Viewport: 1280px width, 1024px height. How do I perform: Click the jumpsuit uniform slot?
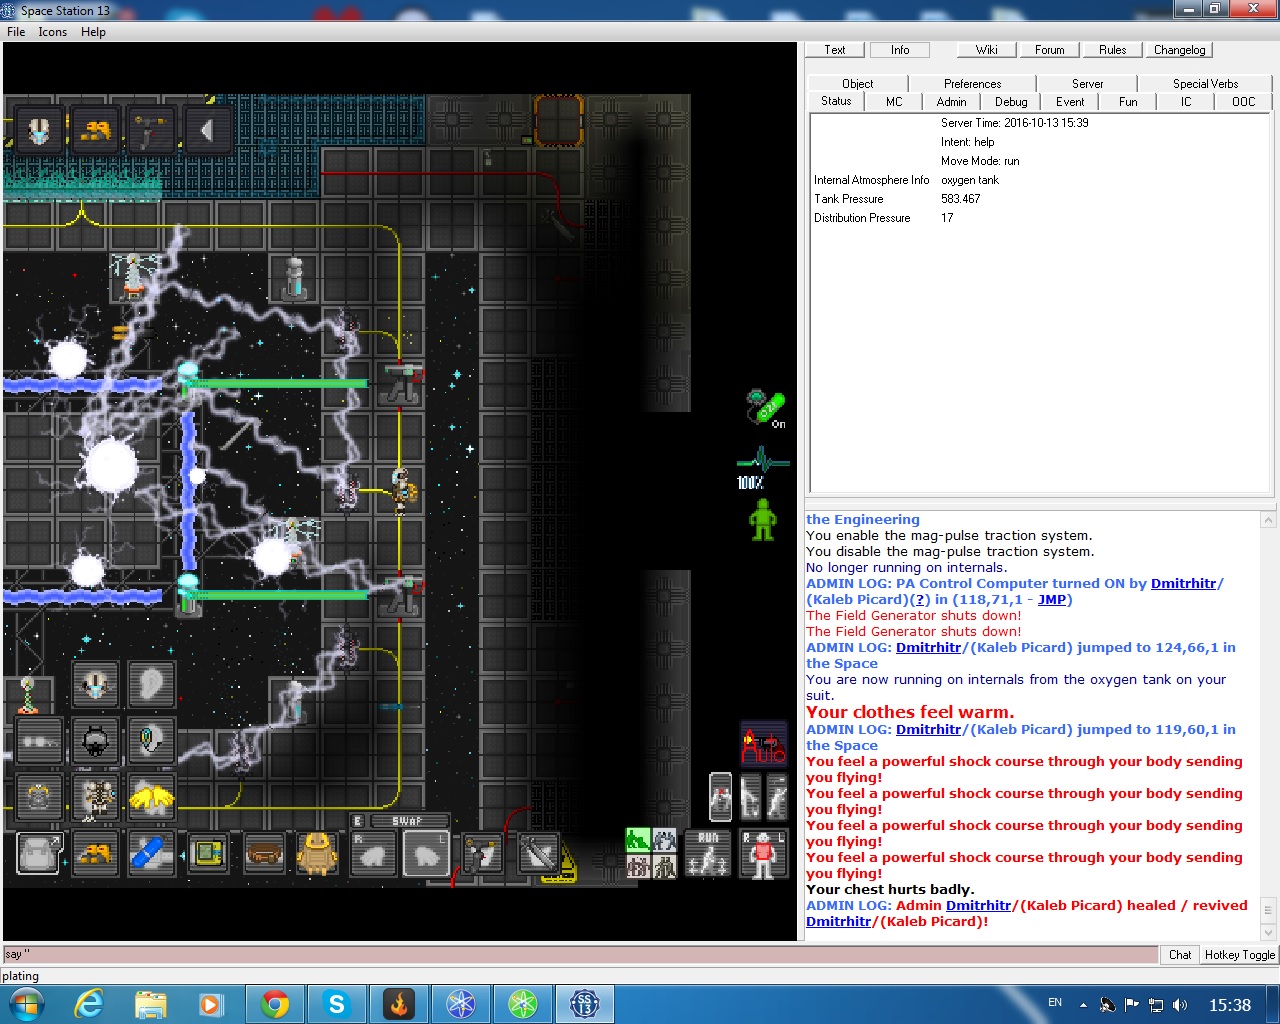click(x=39, y=797)
